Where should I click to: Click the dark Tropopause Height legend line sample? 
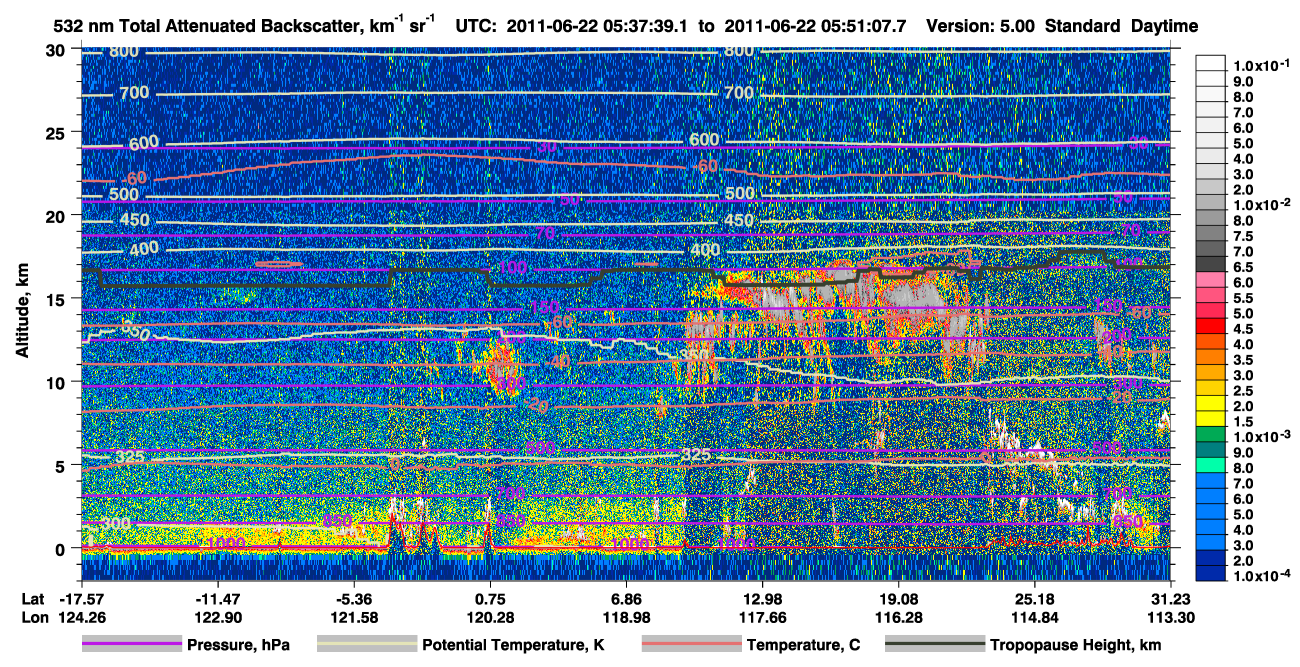(x=935, y=645)
